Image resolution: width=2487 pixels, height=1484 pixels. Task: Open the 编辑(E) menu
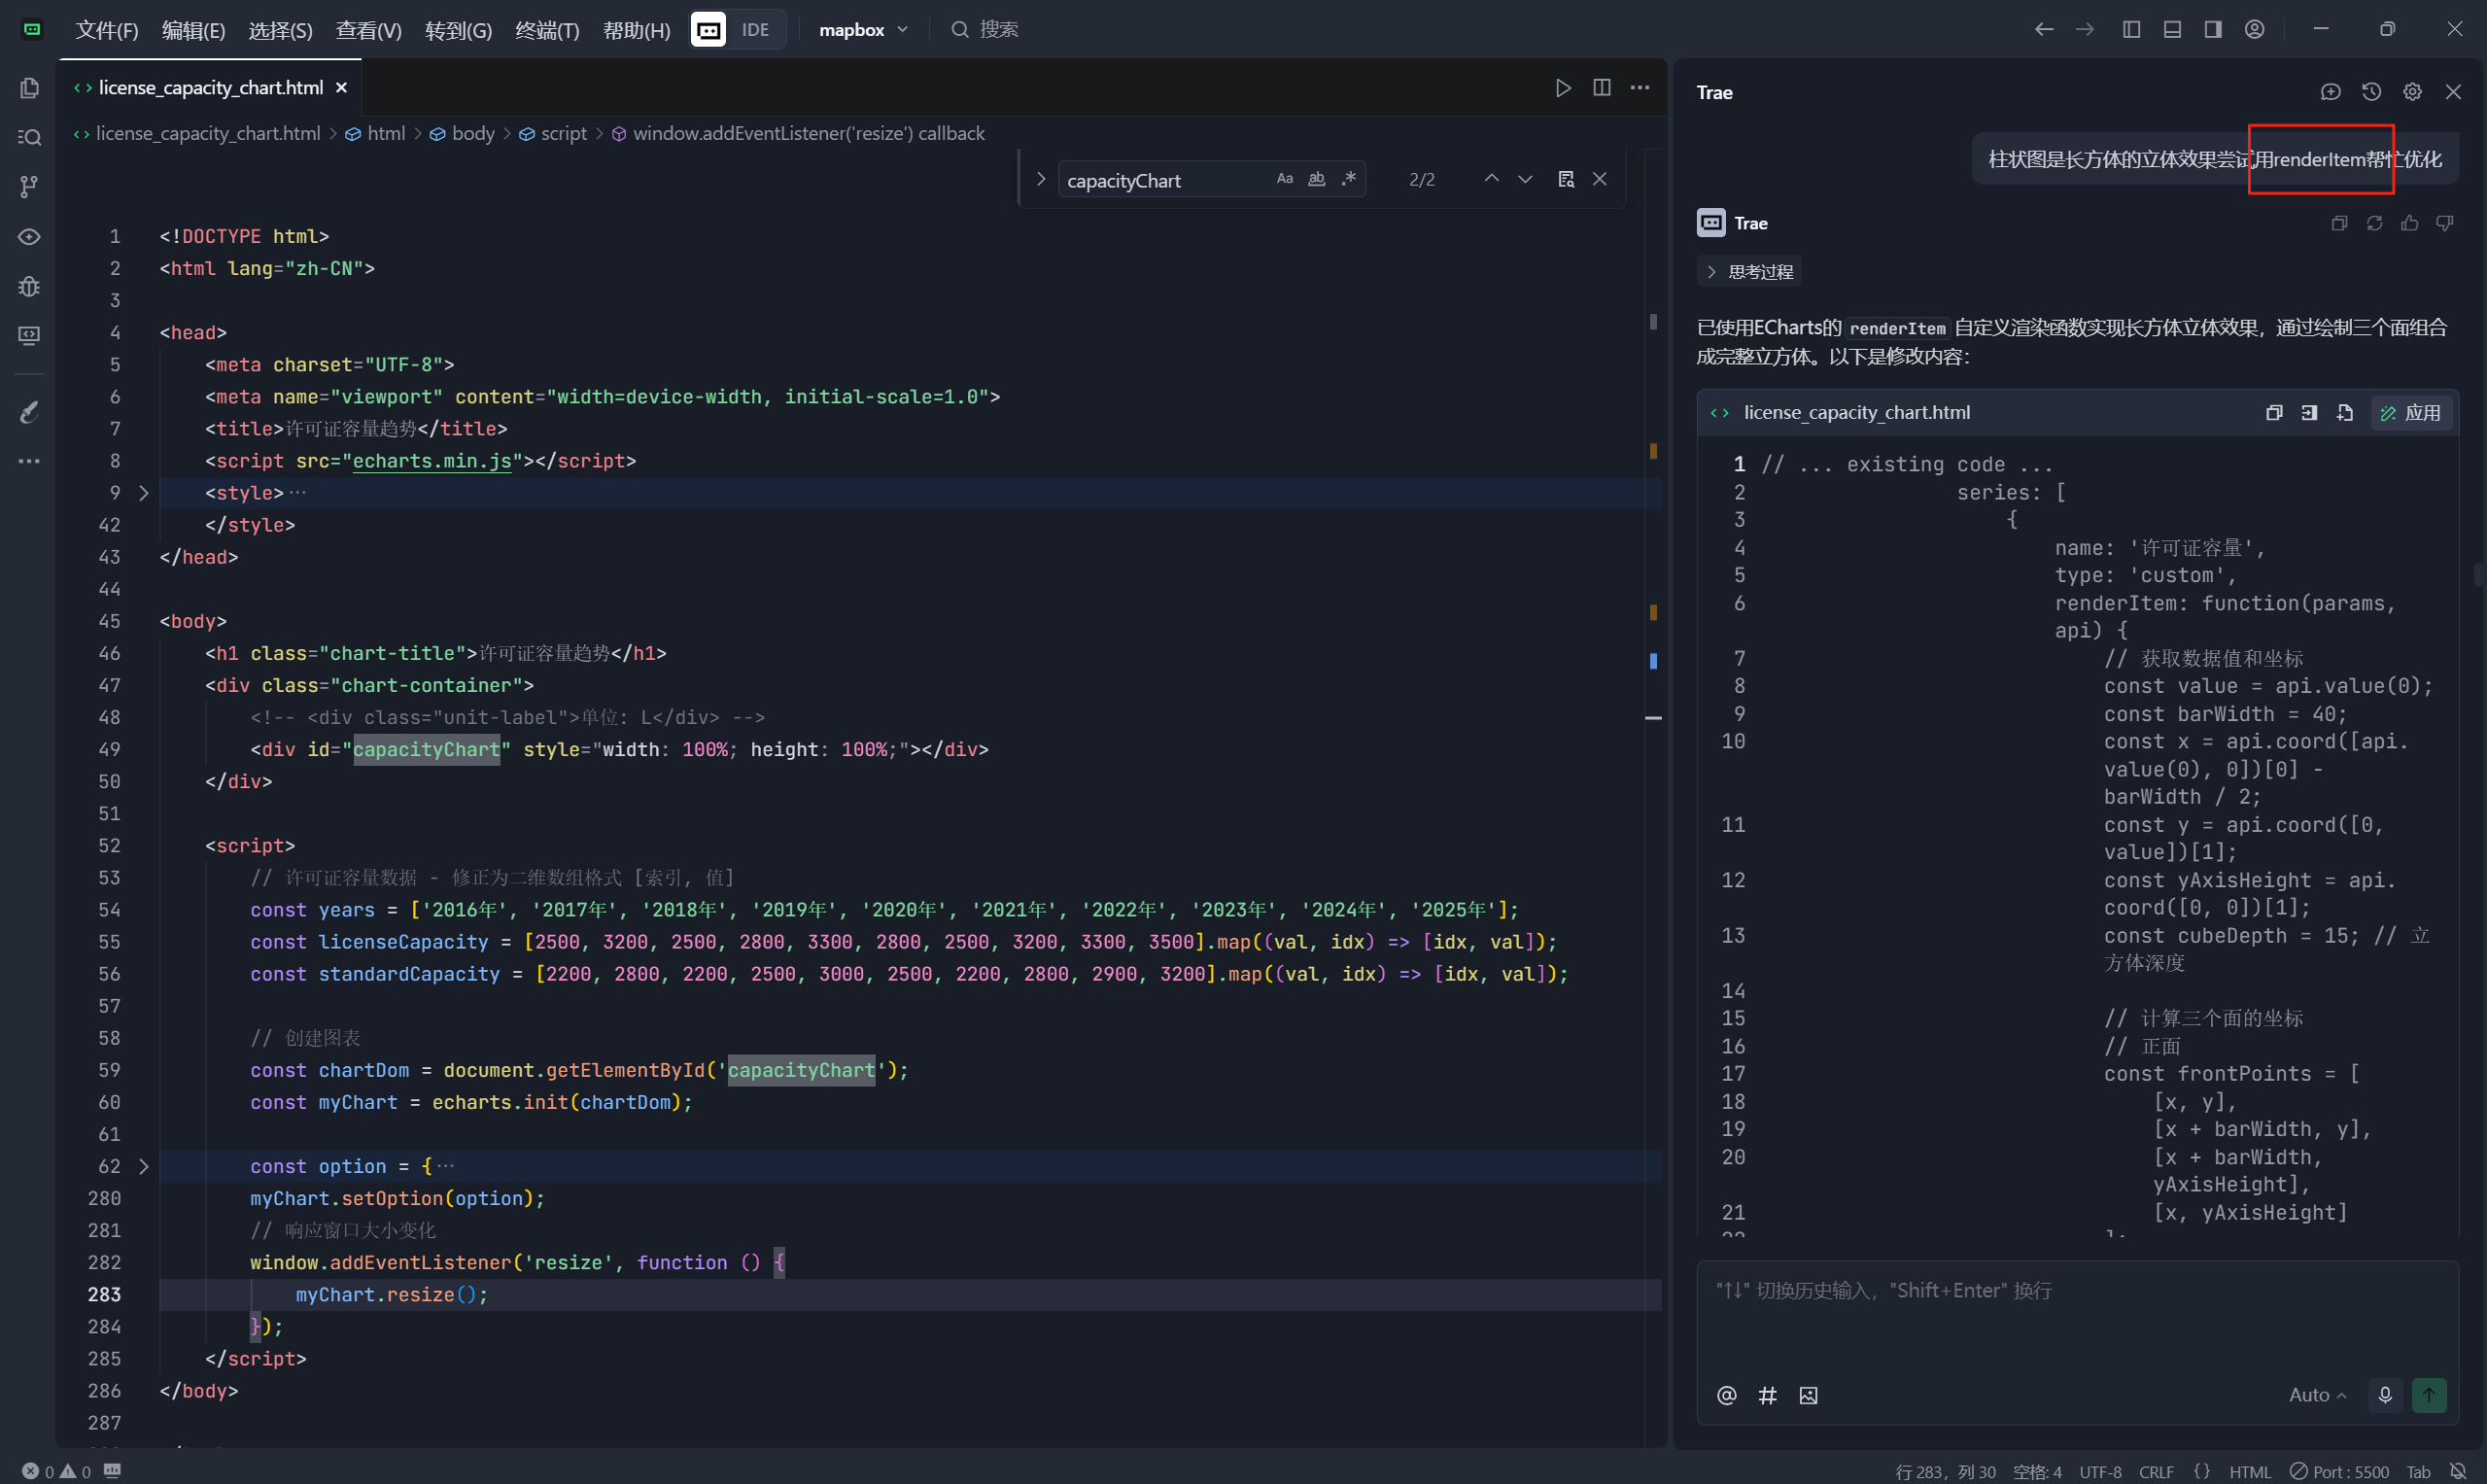click(x=193, y=30)
